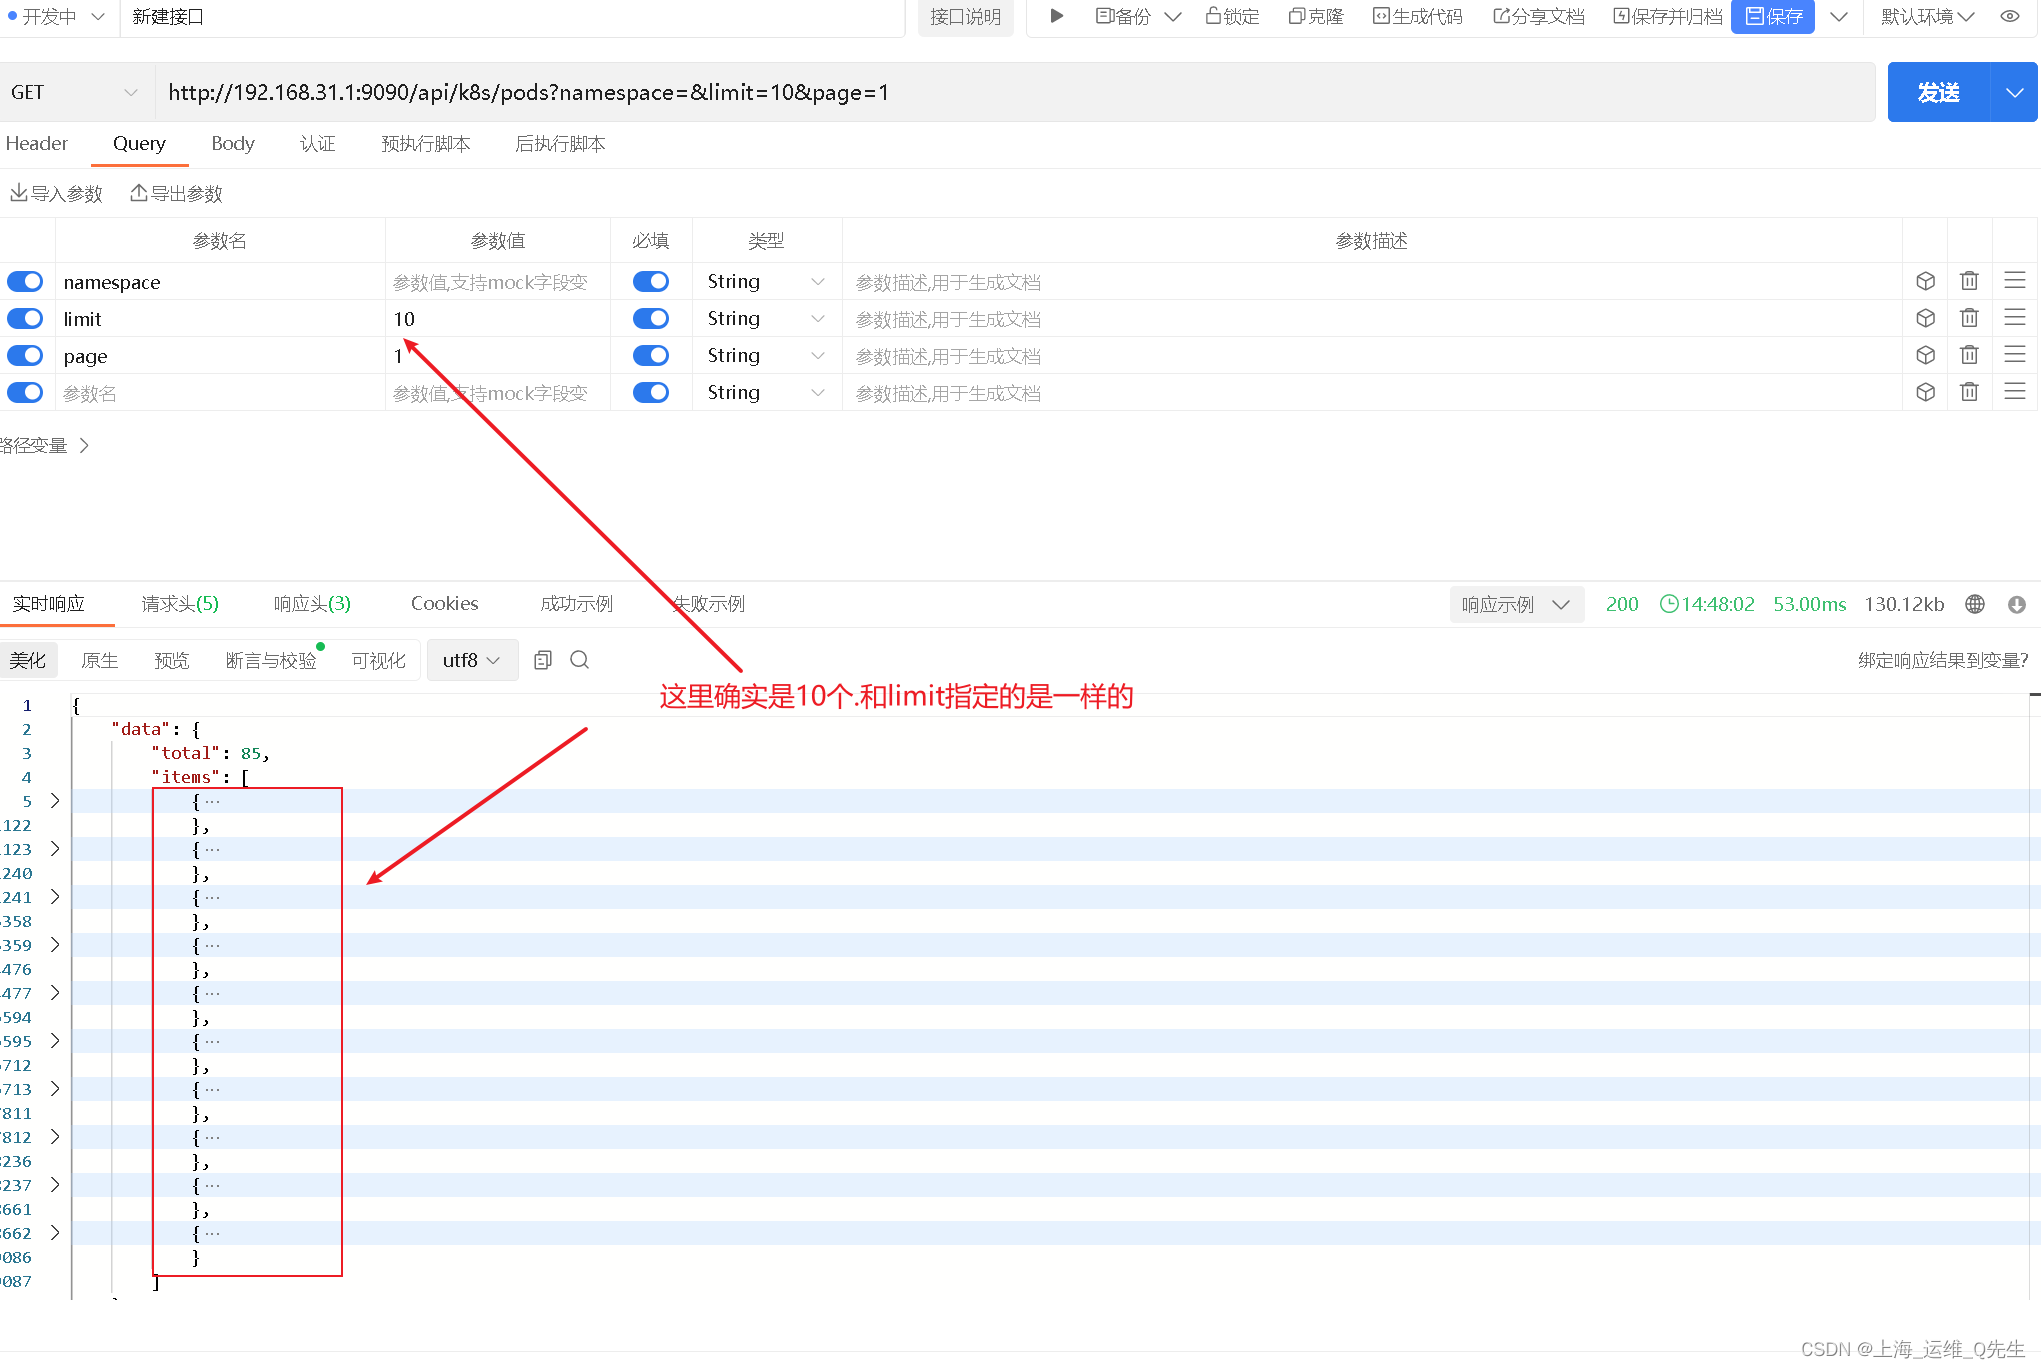Click 导出参数 export parameters
The width and height of the screenshot is (2041, 1369).
pos(177,193)
